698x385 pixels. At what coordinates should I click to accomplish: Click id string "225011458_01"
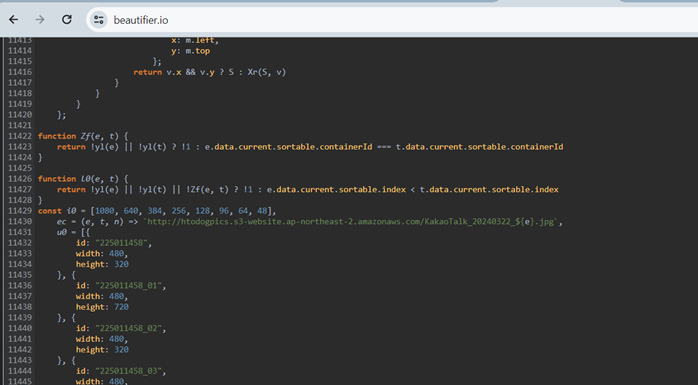[129, 286]
